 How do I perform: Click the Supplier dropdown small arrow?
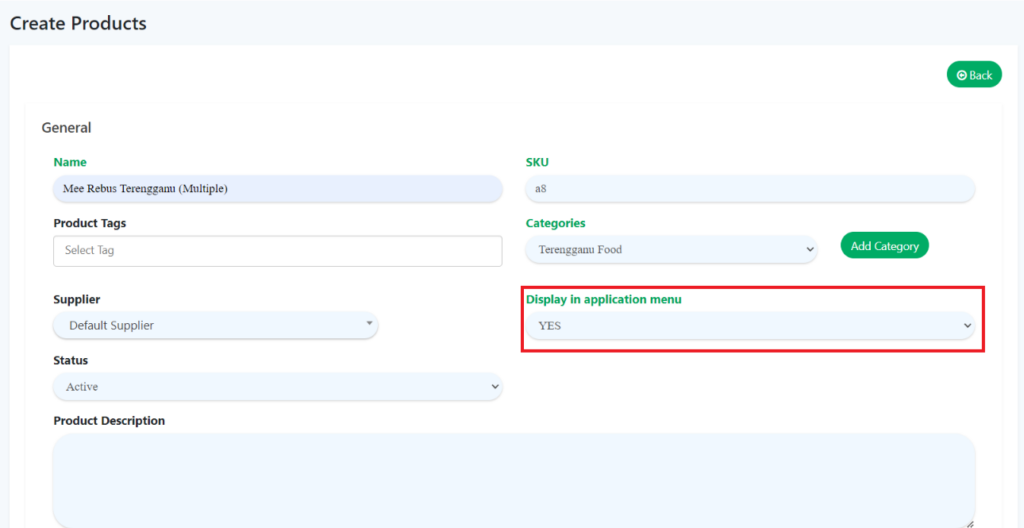pos(369,324)
